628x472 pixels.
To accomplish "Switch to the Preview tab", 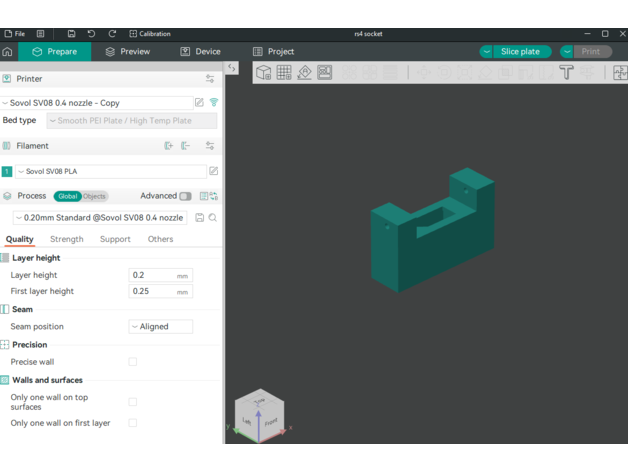I will pos(128,52).
